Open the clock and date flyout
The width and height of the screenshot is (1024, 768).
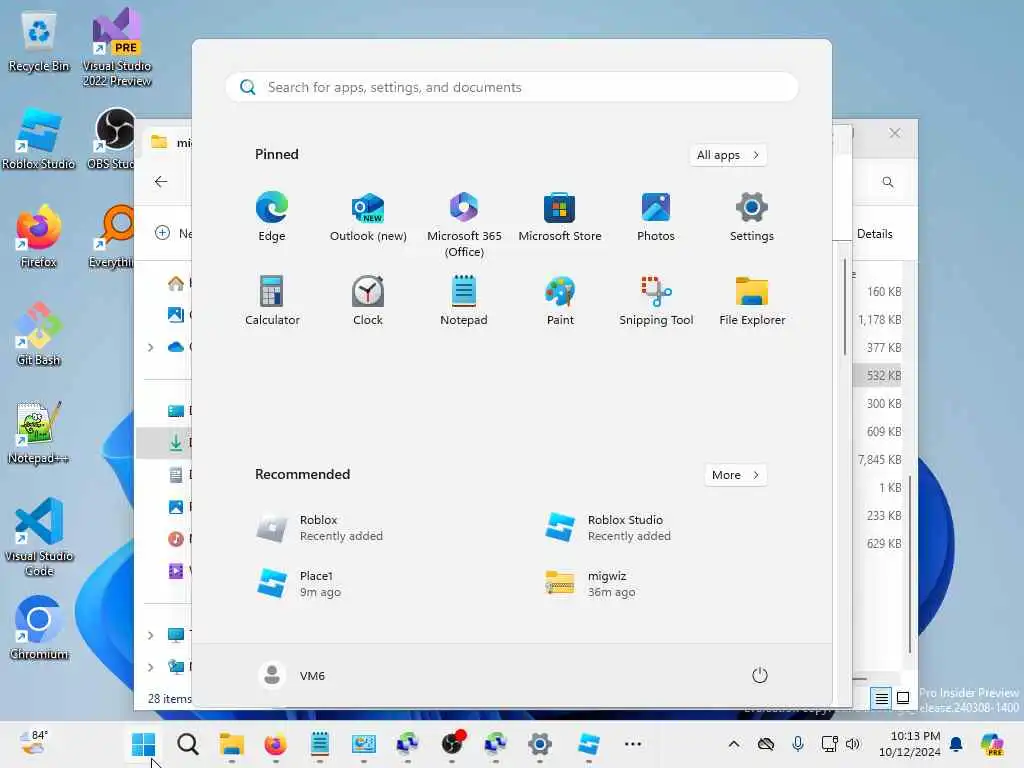pos(910,744)
